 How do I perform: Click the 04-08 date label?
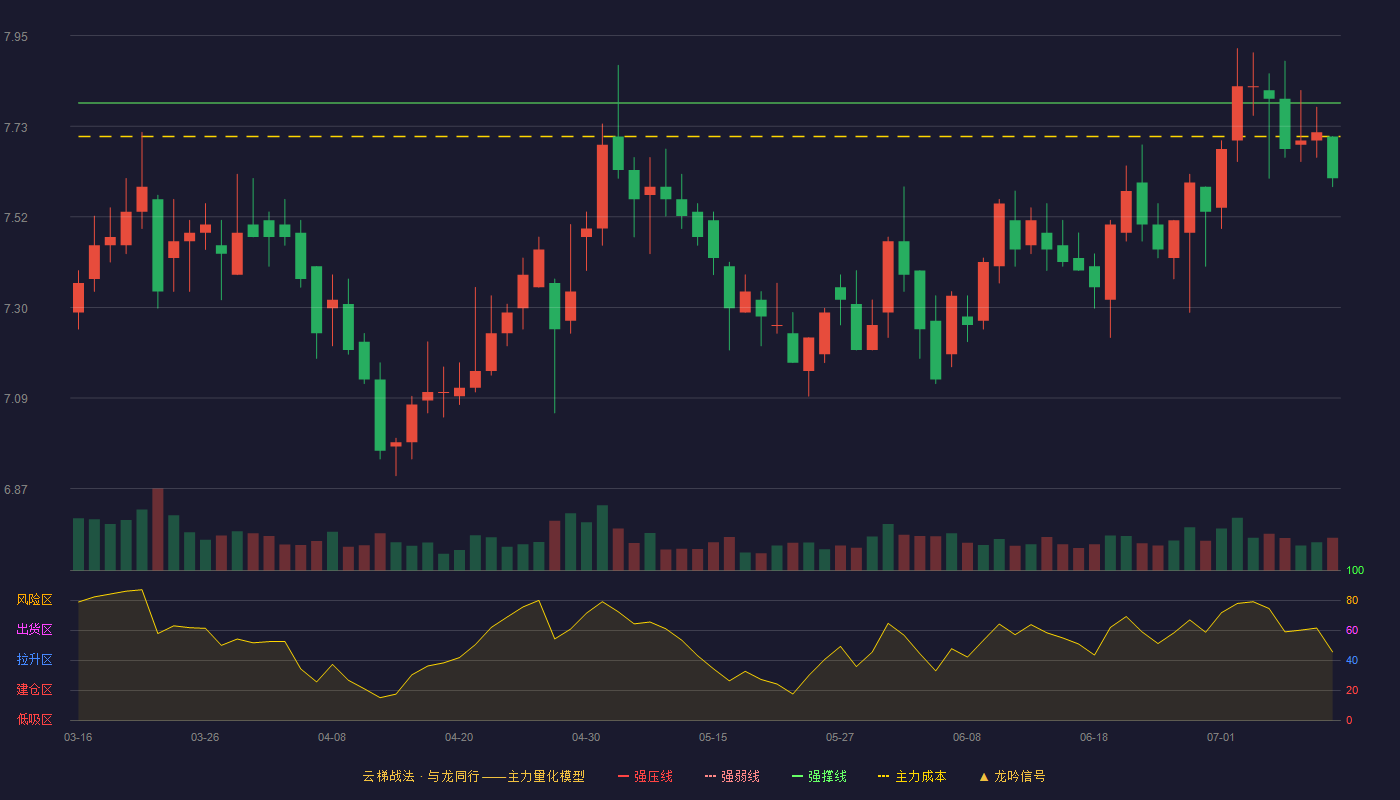click(332, 737)
